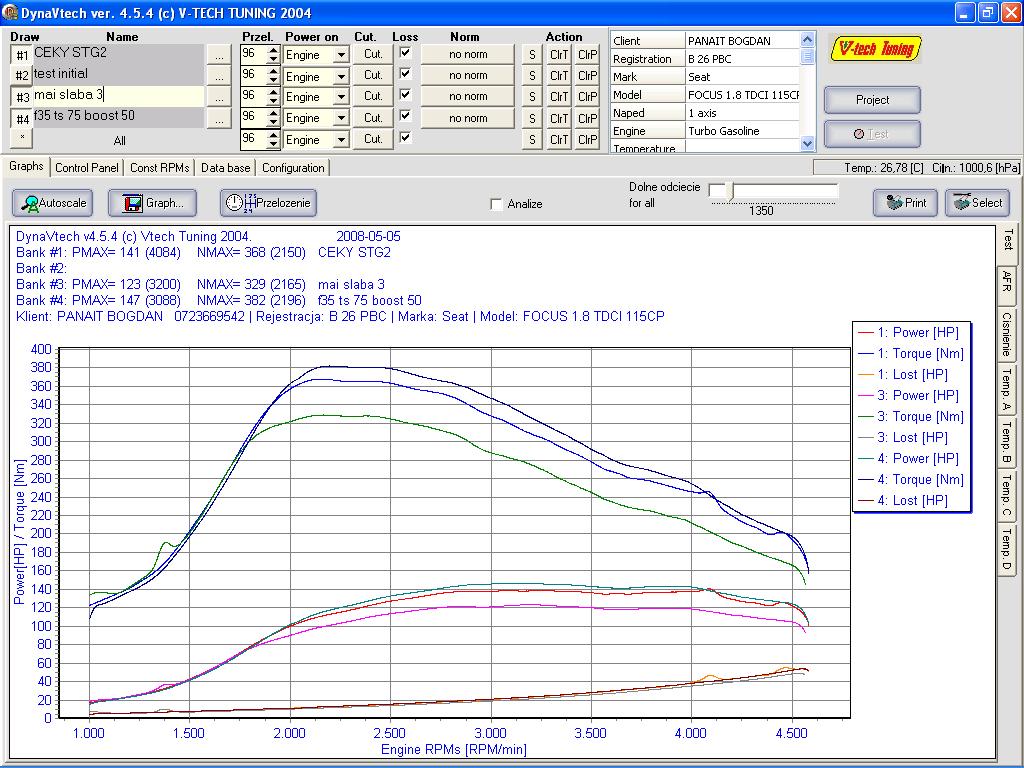Click the mai slaba 3 name field
The image size is (1024, 768).
click(x=118, y=95)
